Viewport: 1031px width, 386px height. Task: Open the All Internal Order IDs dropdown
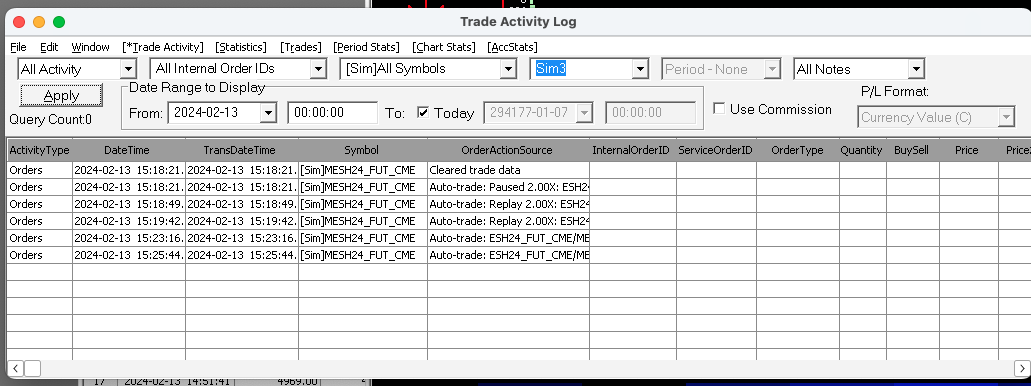[318, 69]
